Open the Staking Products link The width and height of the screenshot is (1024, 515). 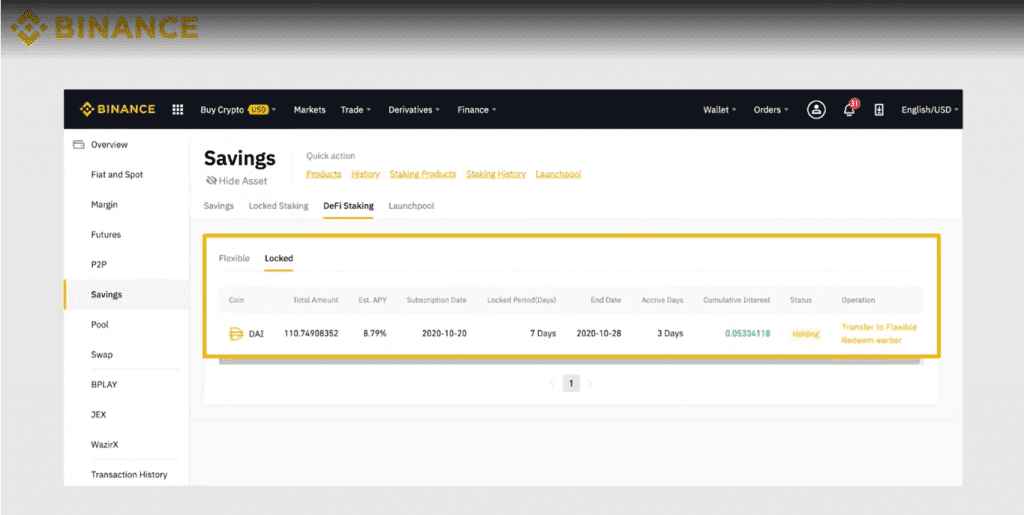[423, 174]
